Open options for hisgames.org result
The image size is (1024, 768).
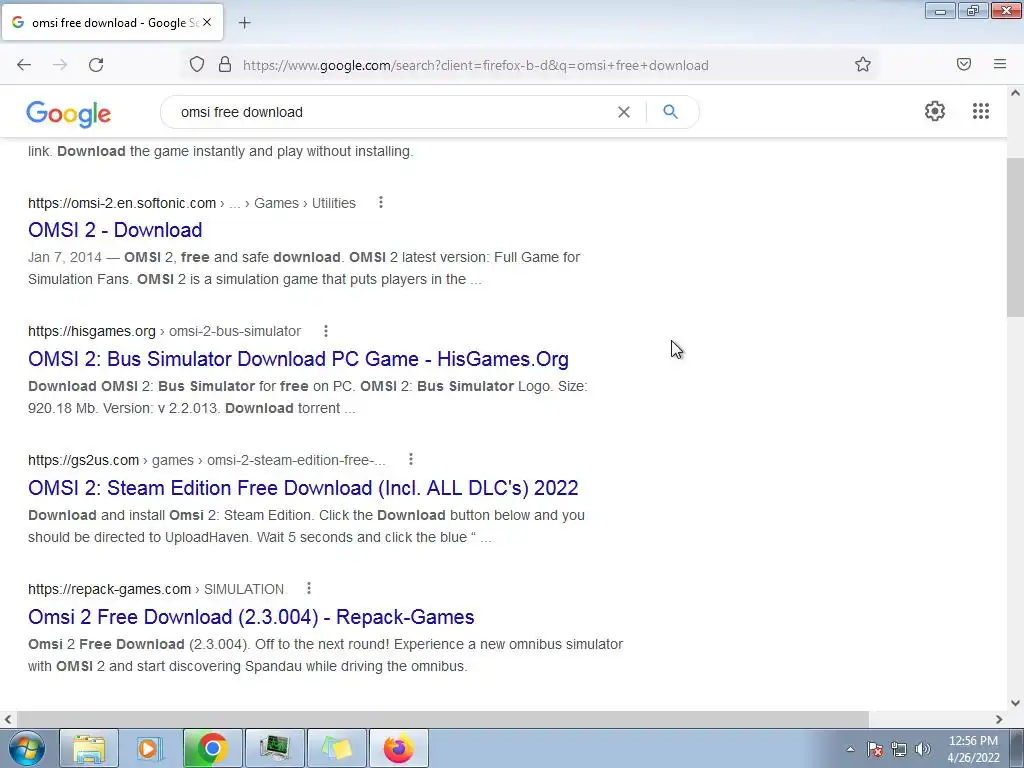(x=326, y=331)
